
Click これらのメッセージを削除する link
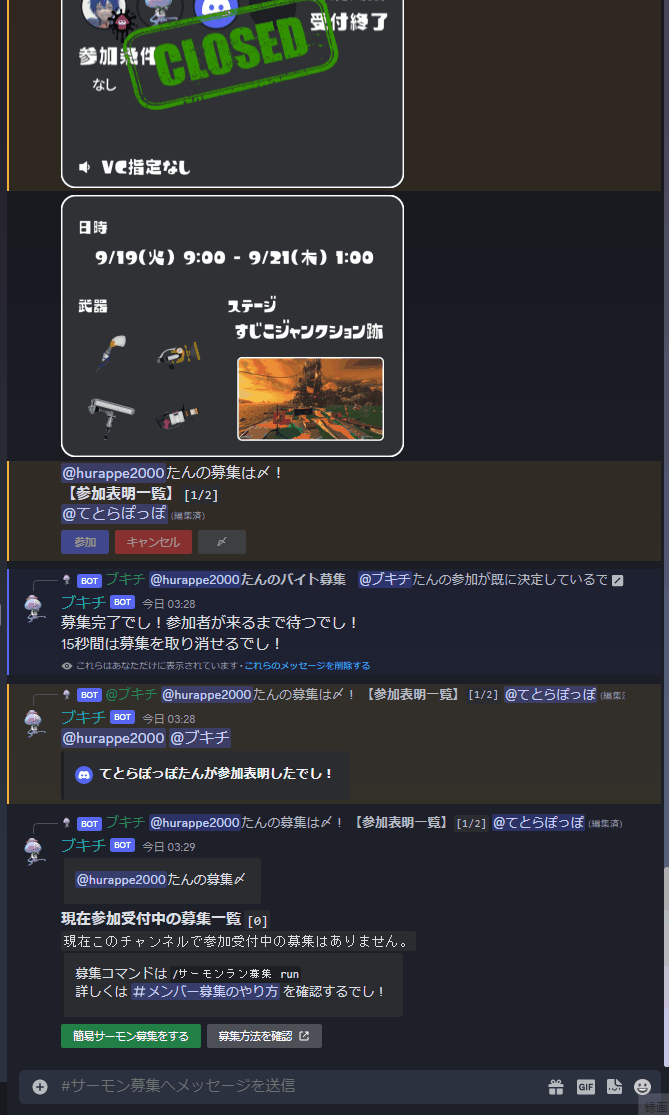point(307,666)
